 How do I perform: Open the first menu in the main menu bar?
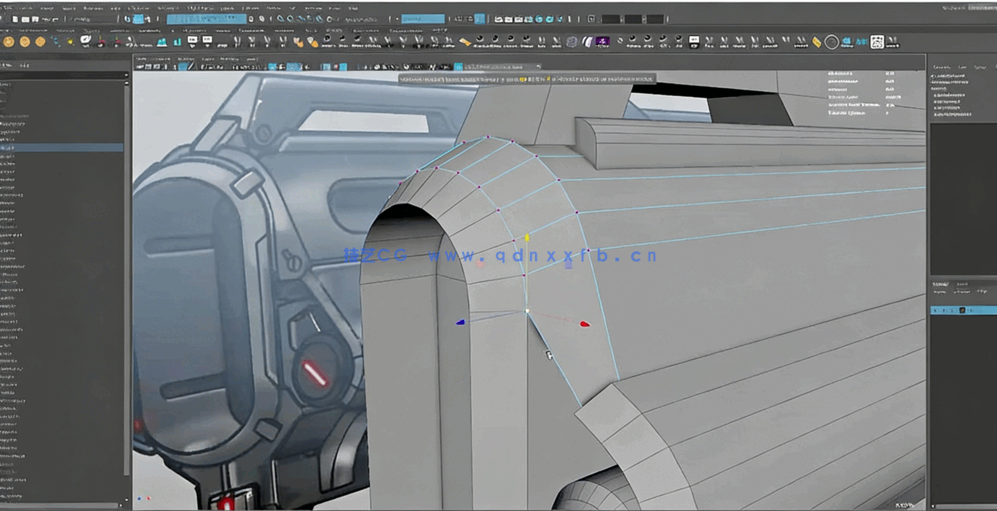click(9, 6)
